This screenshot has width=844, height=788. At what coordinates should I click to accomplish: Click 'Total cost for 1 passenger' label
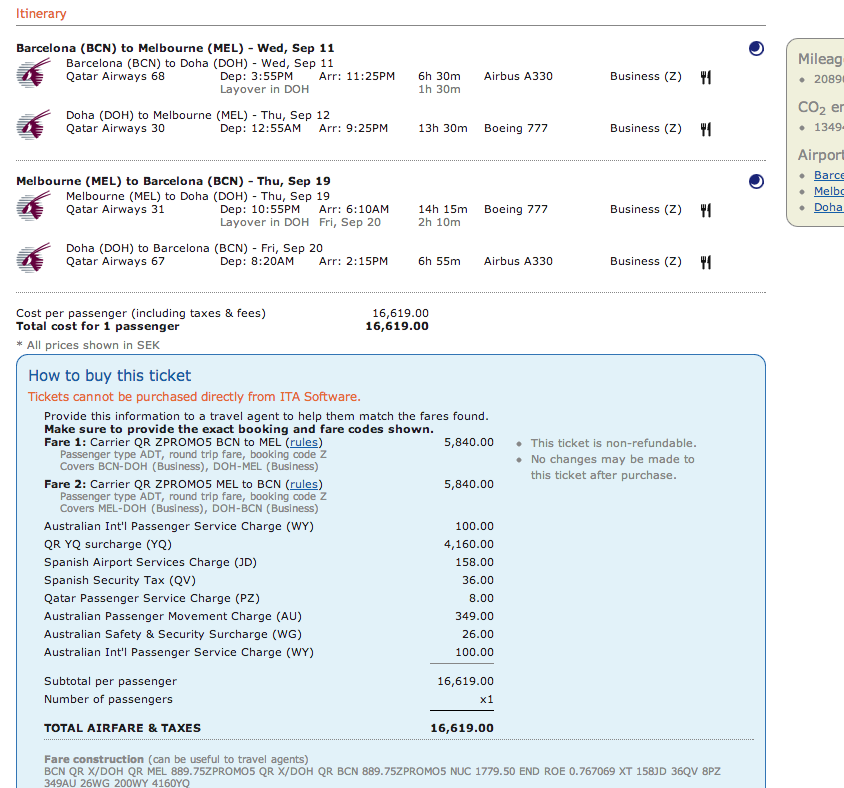(x=97, y=326)
